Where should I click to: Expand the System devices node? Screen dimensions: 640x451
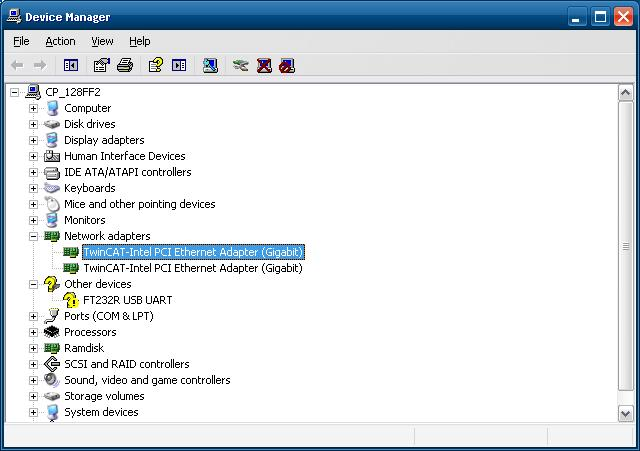tap(33, 412)
